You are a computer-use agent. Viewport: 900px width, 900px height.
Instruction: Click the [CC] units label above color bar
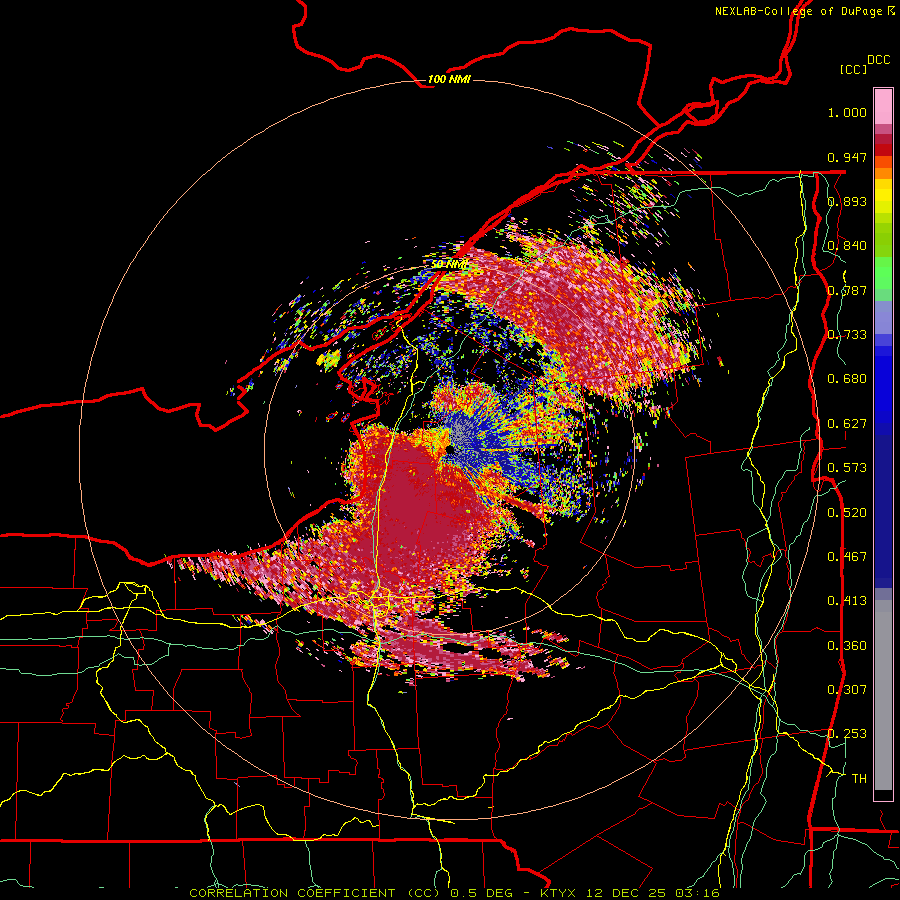[853, 69]
